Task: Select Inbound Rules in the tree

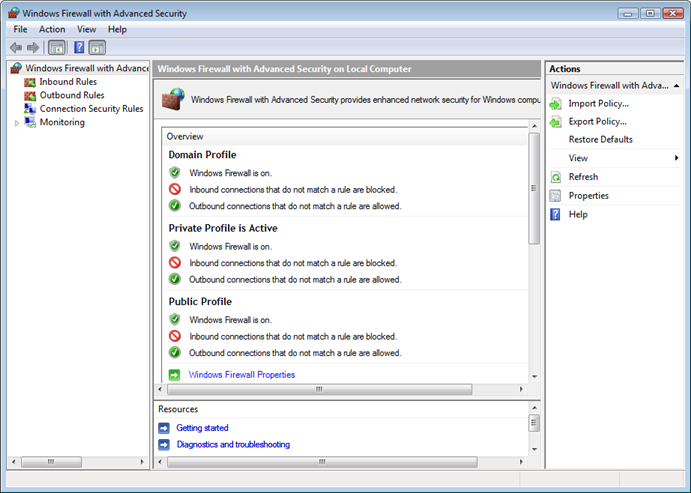Action: [68, 82]
